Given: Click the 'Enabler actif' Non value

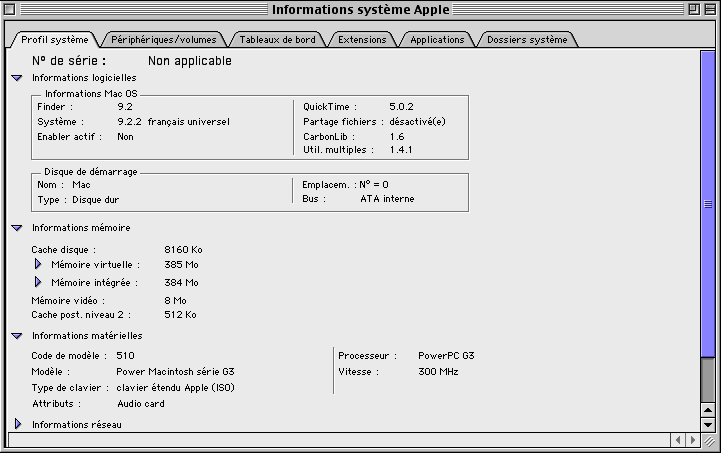Looking at the screenshot, I should coord(125,137).
